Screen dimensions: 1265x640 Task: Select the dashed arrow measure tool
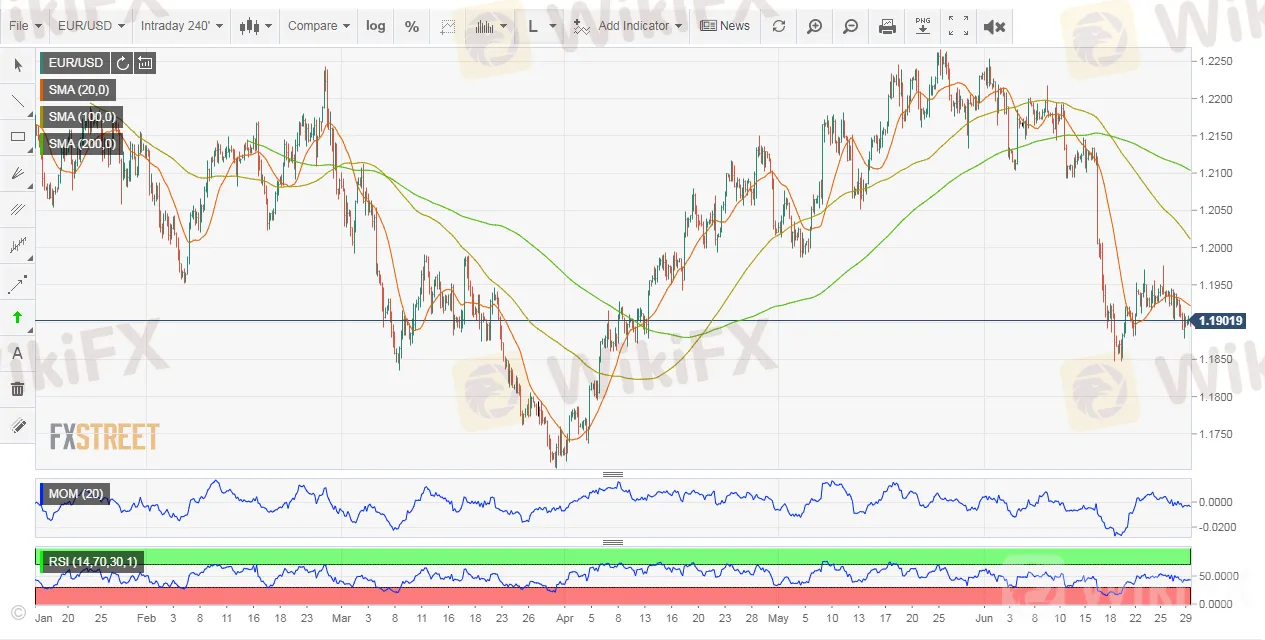click(18, 284)
